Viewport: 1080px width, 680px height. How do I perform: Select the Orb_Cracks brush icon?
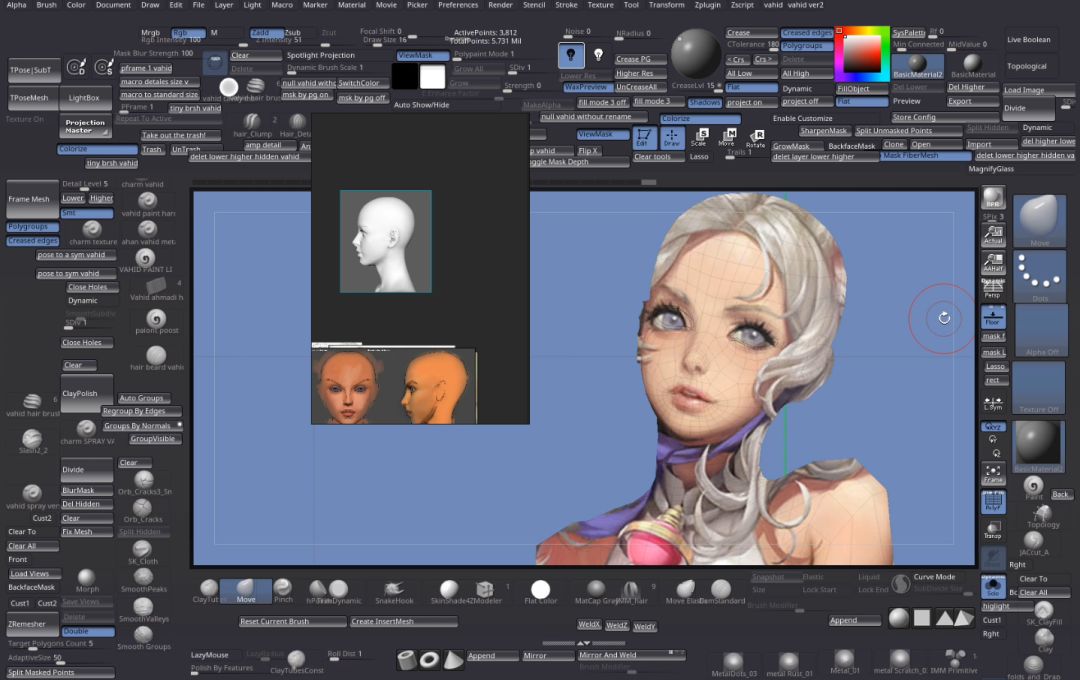[x=142, y=511]
